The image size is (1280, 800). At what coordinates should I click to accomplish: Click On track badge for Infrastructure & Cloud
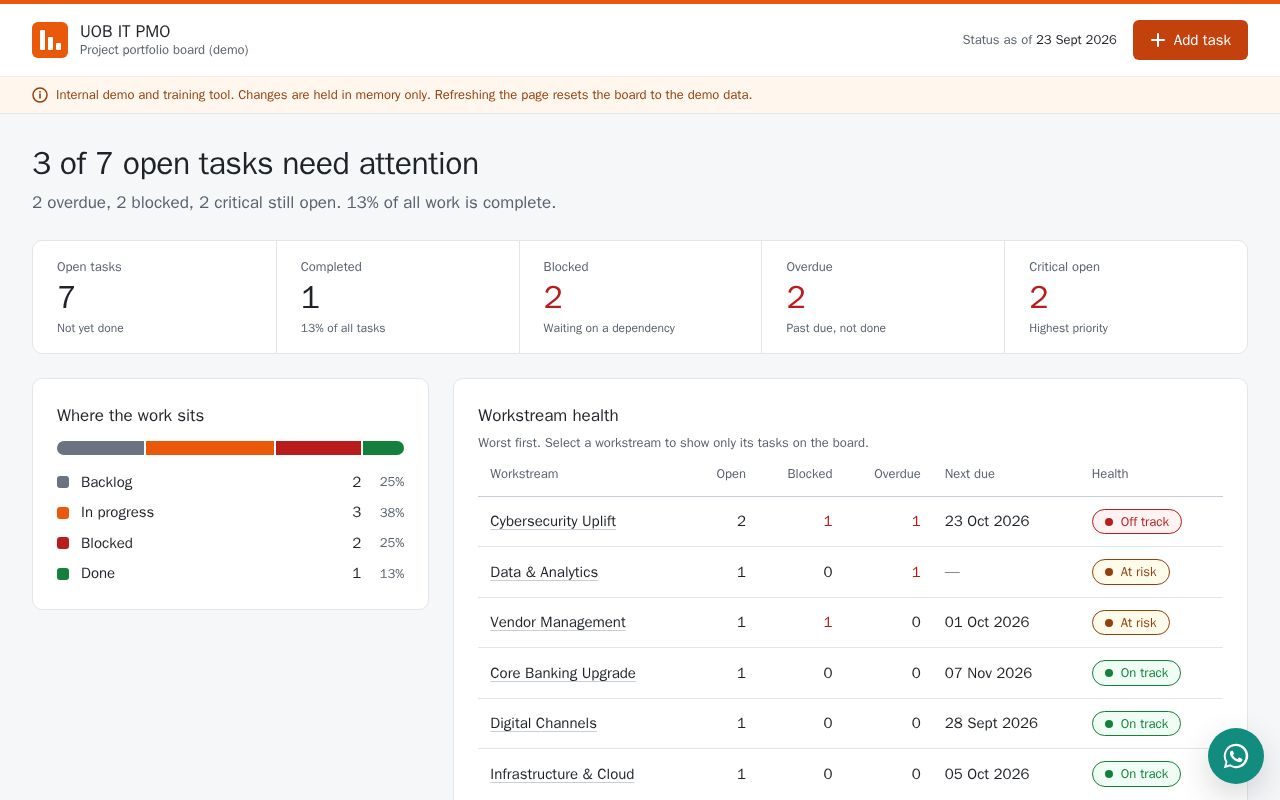coord(1136,774)
